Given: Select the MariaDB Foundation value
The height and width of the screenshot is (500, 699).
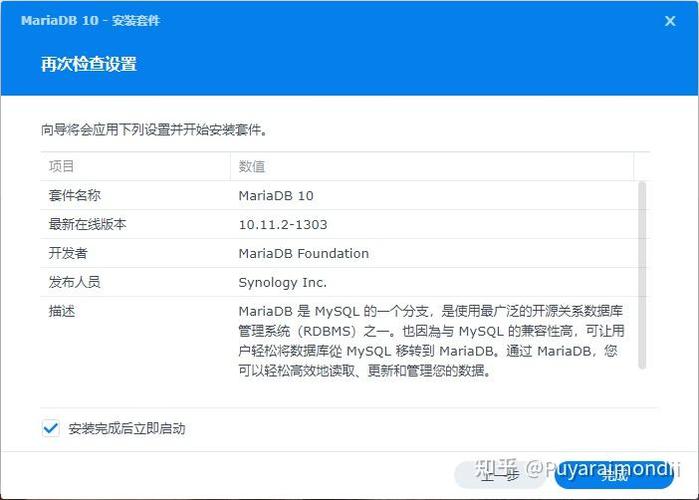Looking at the screenshot, I should (x=304, y=254).
